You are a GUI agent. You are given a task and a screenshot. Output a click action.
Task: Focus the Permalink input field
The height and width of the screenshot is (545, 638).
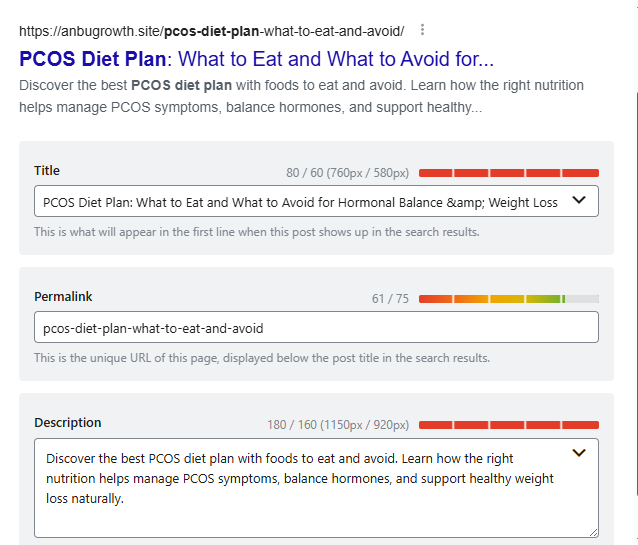click(x=316, y=327)
